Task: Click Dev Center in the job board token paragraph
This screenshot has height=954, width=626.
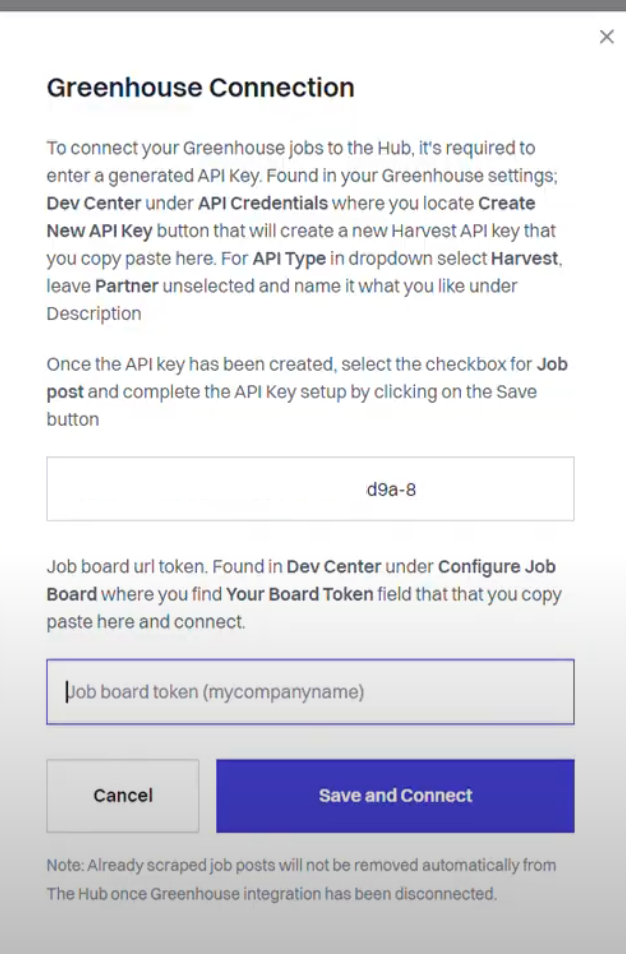Action: (333, 566)
